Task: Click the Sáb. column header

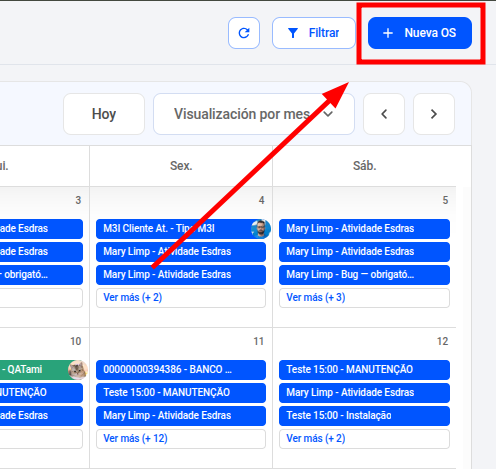Action: (364, 166)
